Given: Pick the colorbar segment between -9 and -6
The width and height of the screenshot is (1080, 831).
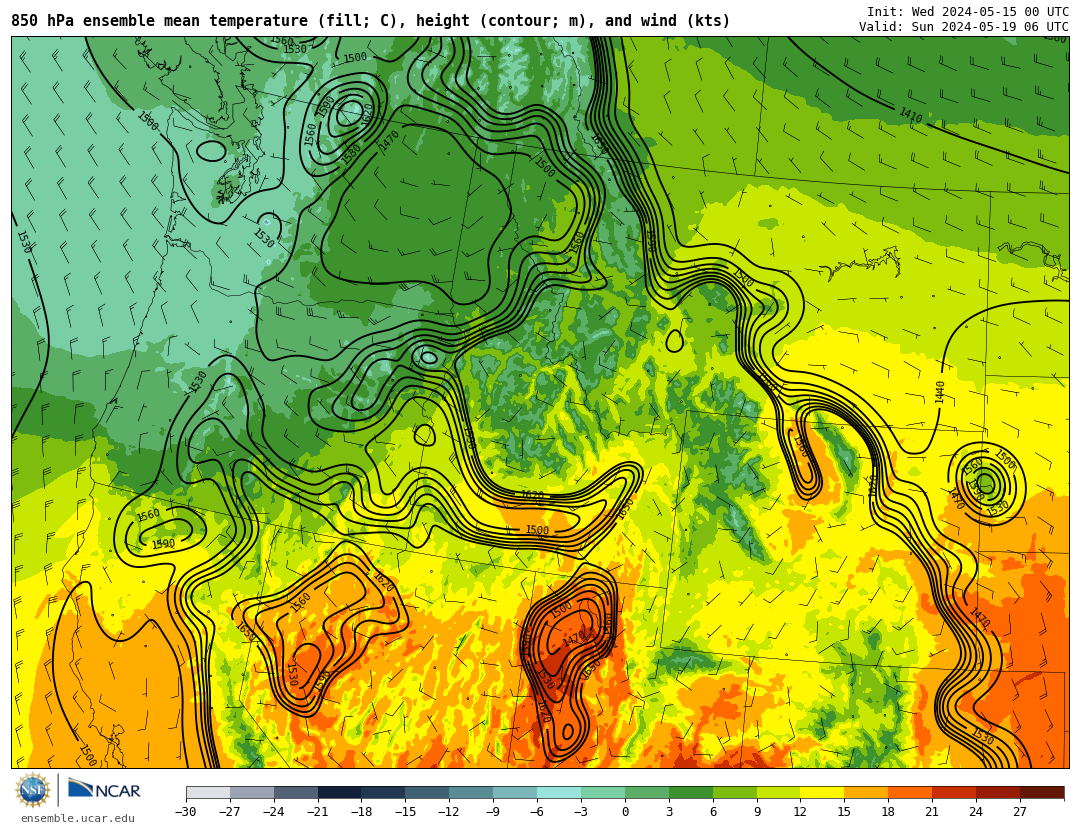Looking at the screenshot, I should (x=516, y=792).
